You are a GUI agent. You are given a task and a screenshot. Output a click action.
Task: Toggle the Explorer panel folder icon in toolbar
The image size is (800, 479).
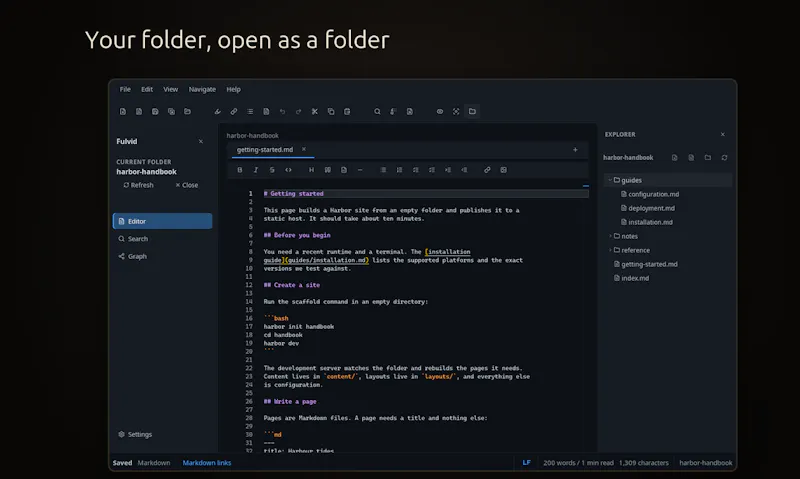[472, 111]
